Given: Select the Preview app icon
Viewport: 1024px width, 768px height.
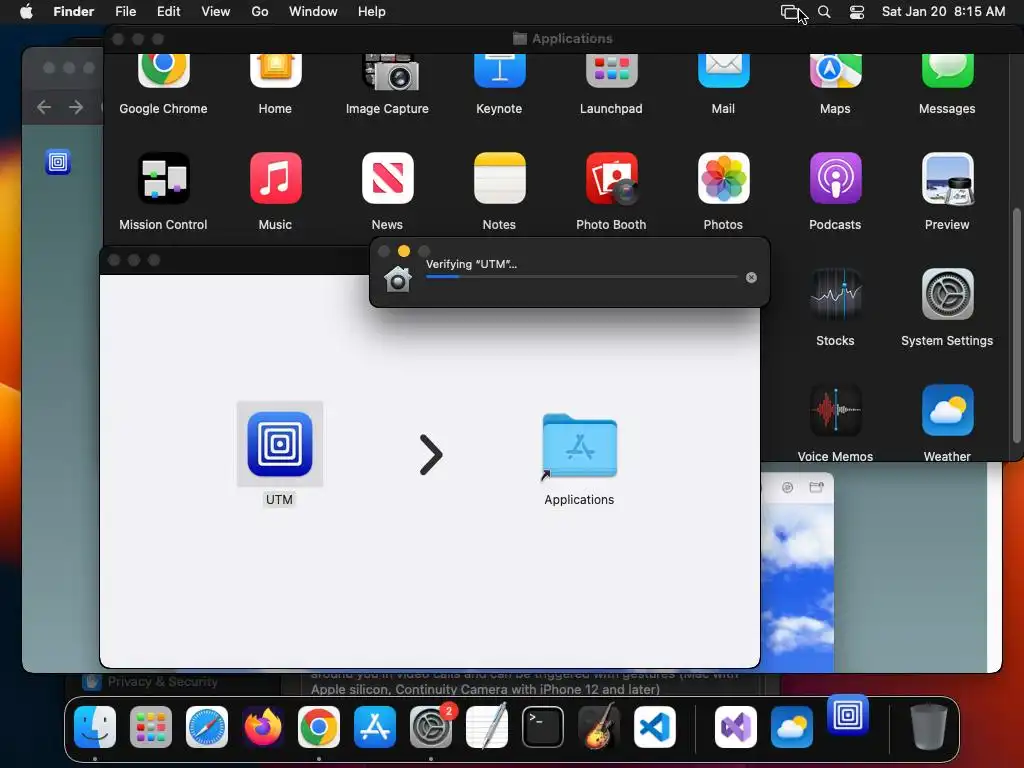Looking at the screenshot, I should point(947,178).
